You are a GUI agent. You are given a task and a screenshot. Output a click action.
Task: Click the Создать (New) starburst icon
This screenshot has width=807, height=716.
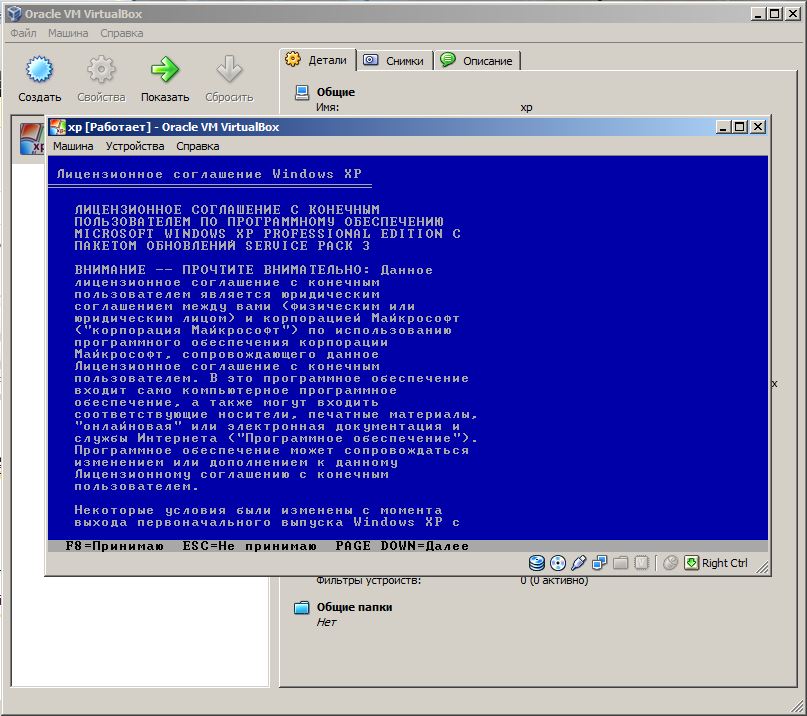[39, 69]
